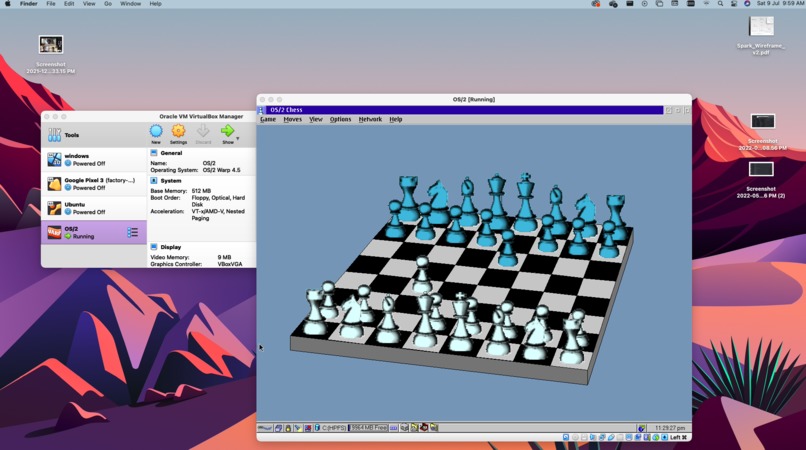
Task: Open Settings in VirtualBox Manager toolbar
Action: click(178, 134)
